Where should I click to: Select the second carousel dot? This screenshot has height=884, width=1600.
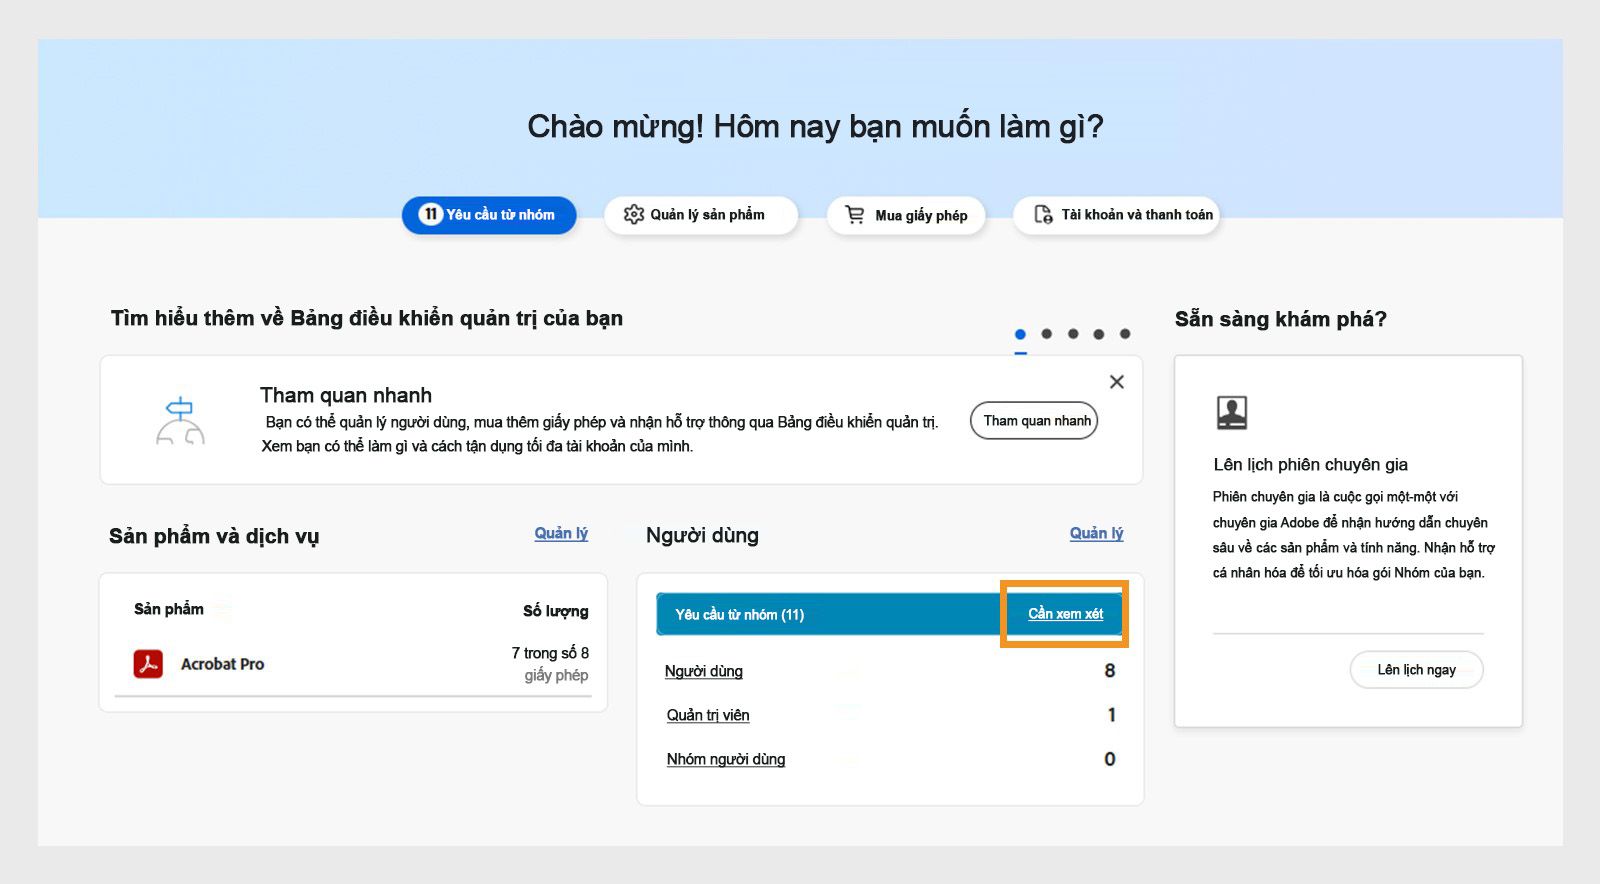[x=1046, y=334]
